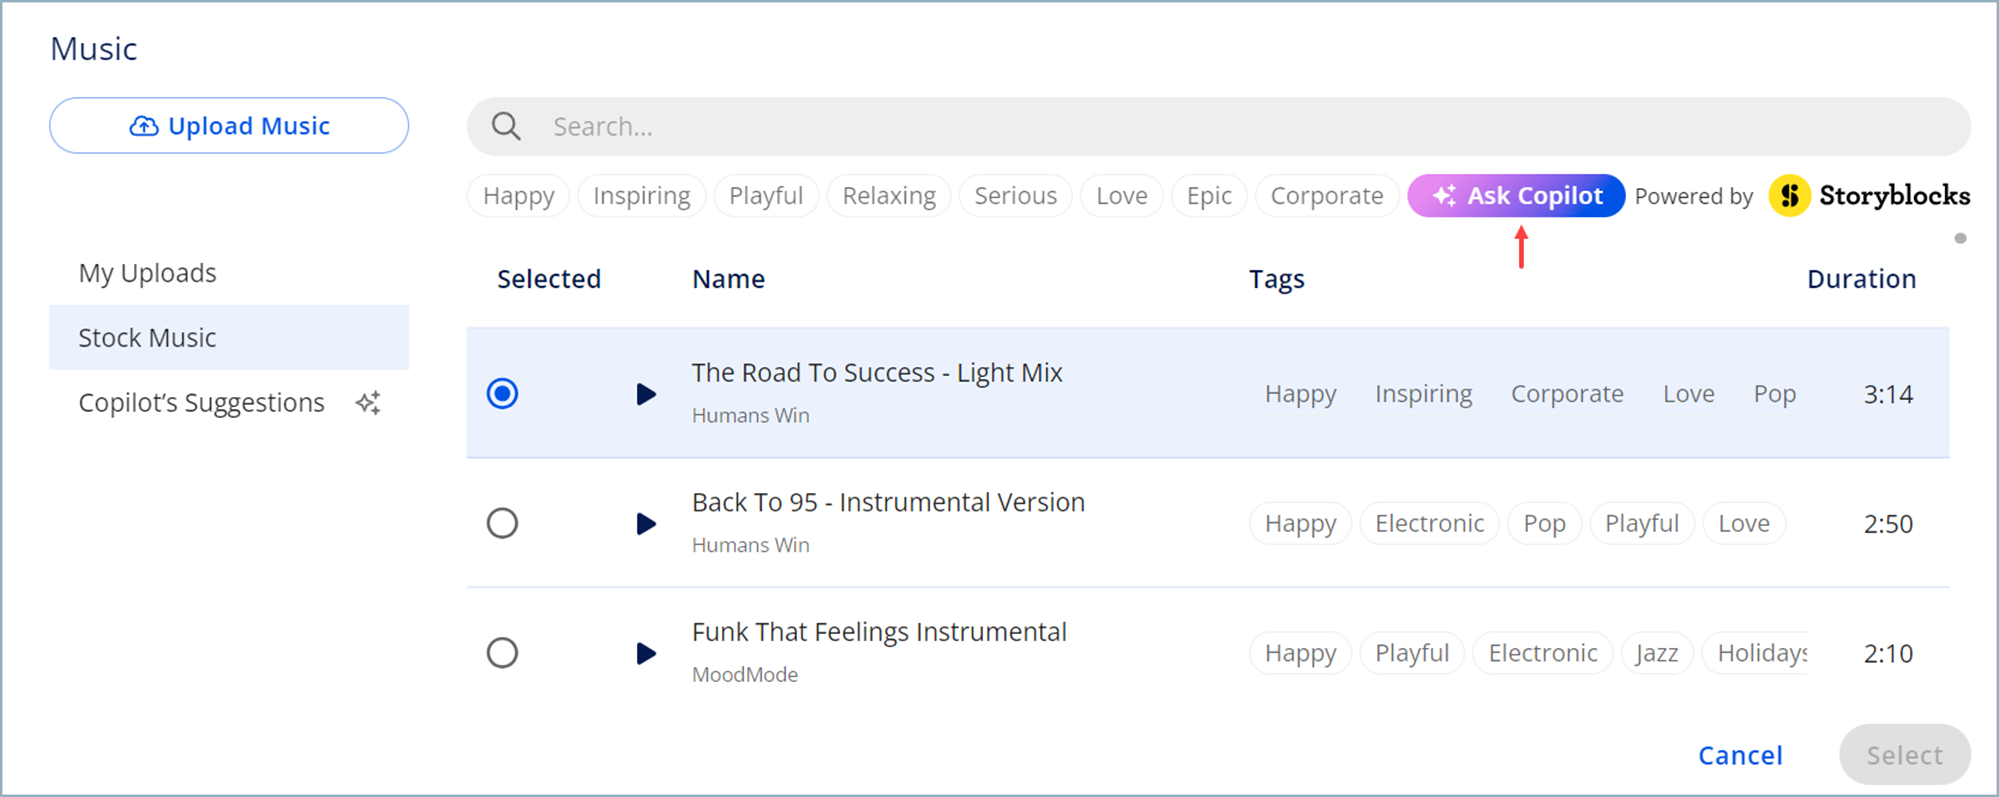Switch to Stock Music section
The height and width of the screenshot is (797, 1999).
point(229,338)
